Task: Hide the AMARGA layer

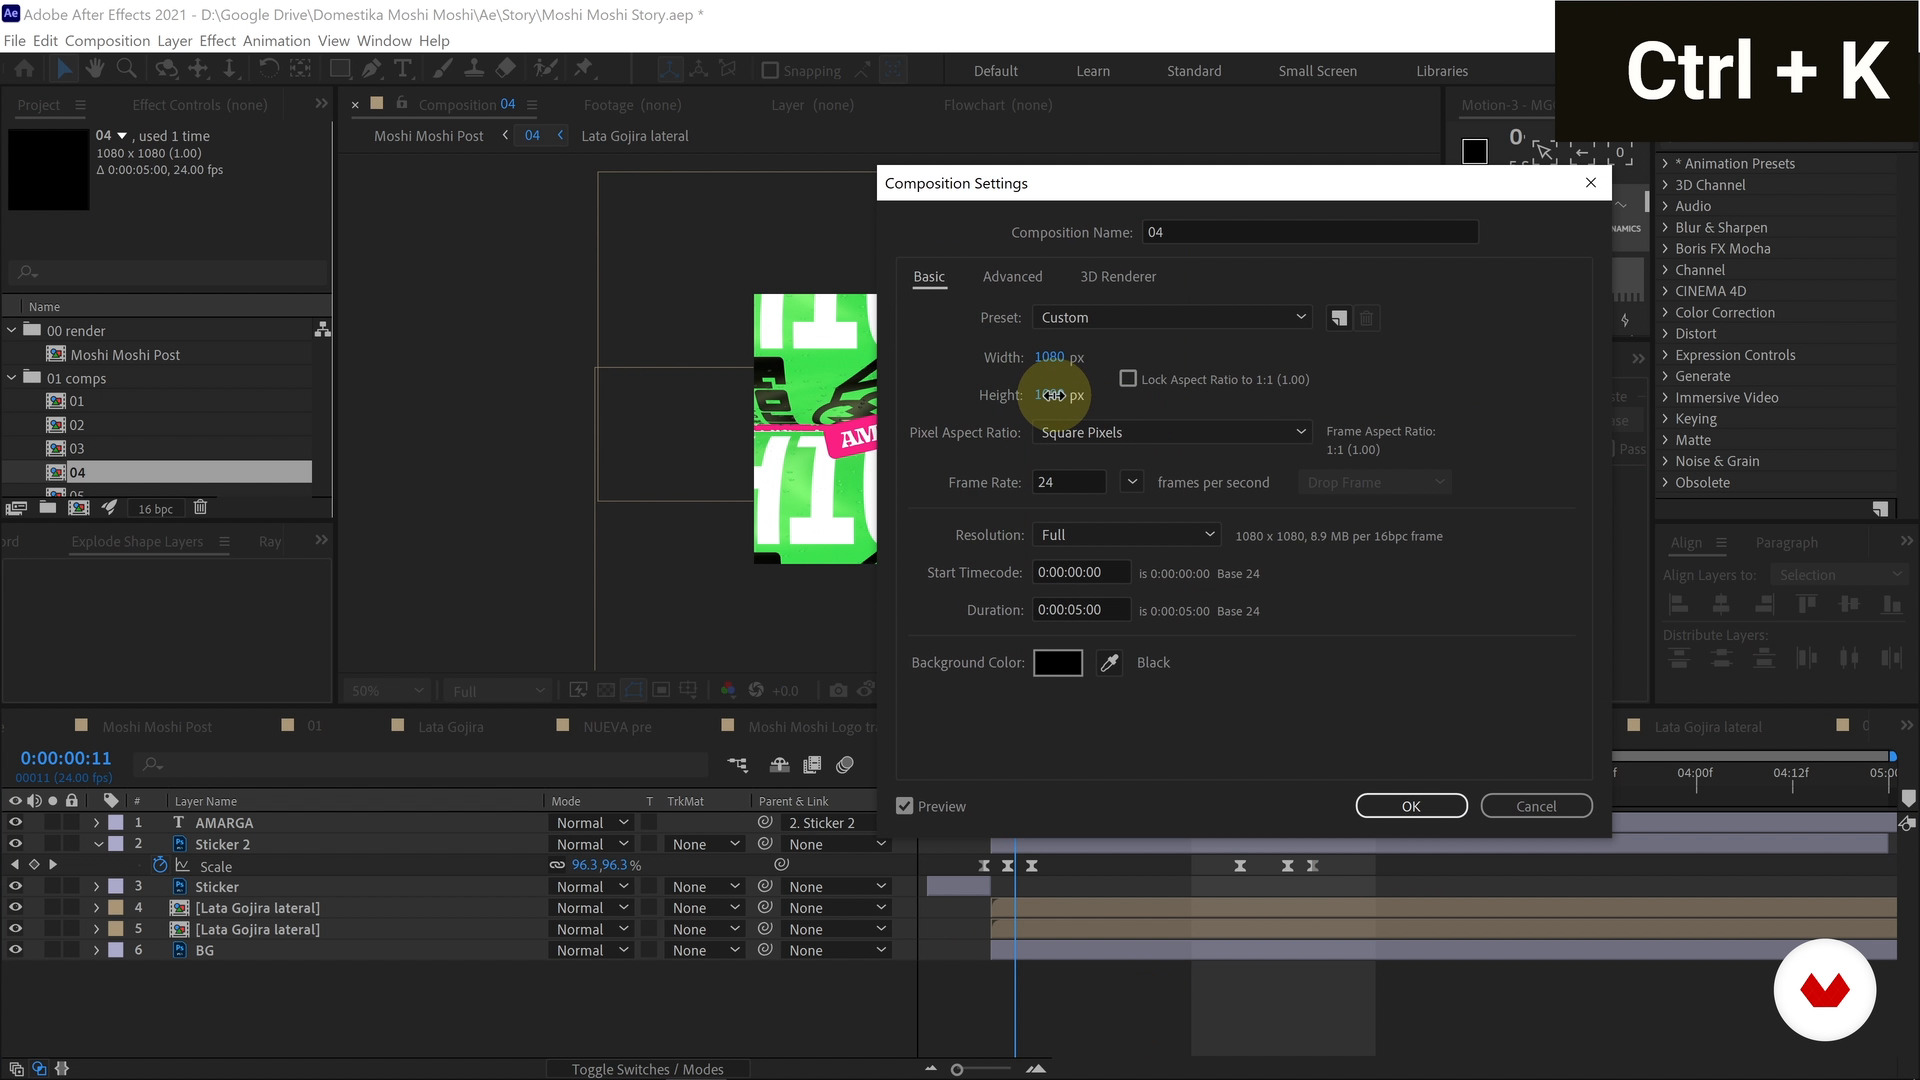Action: (15, 822)
